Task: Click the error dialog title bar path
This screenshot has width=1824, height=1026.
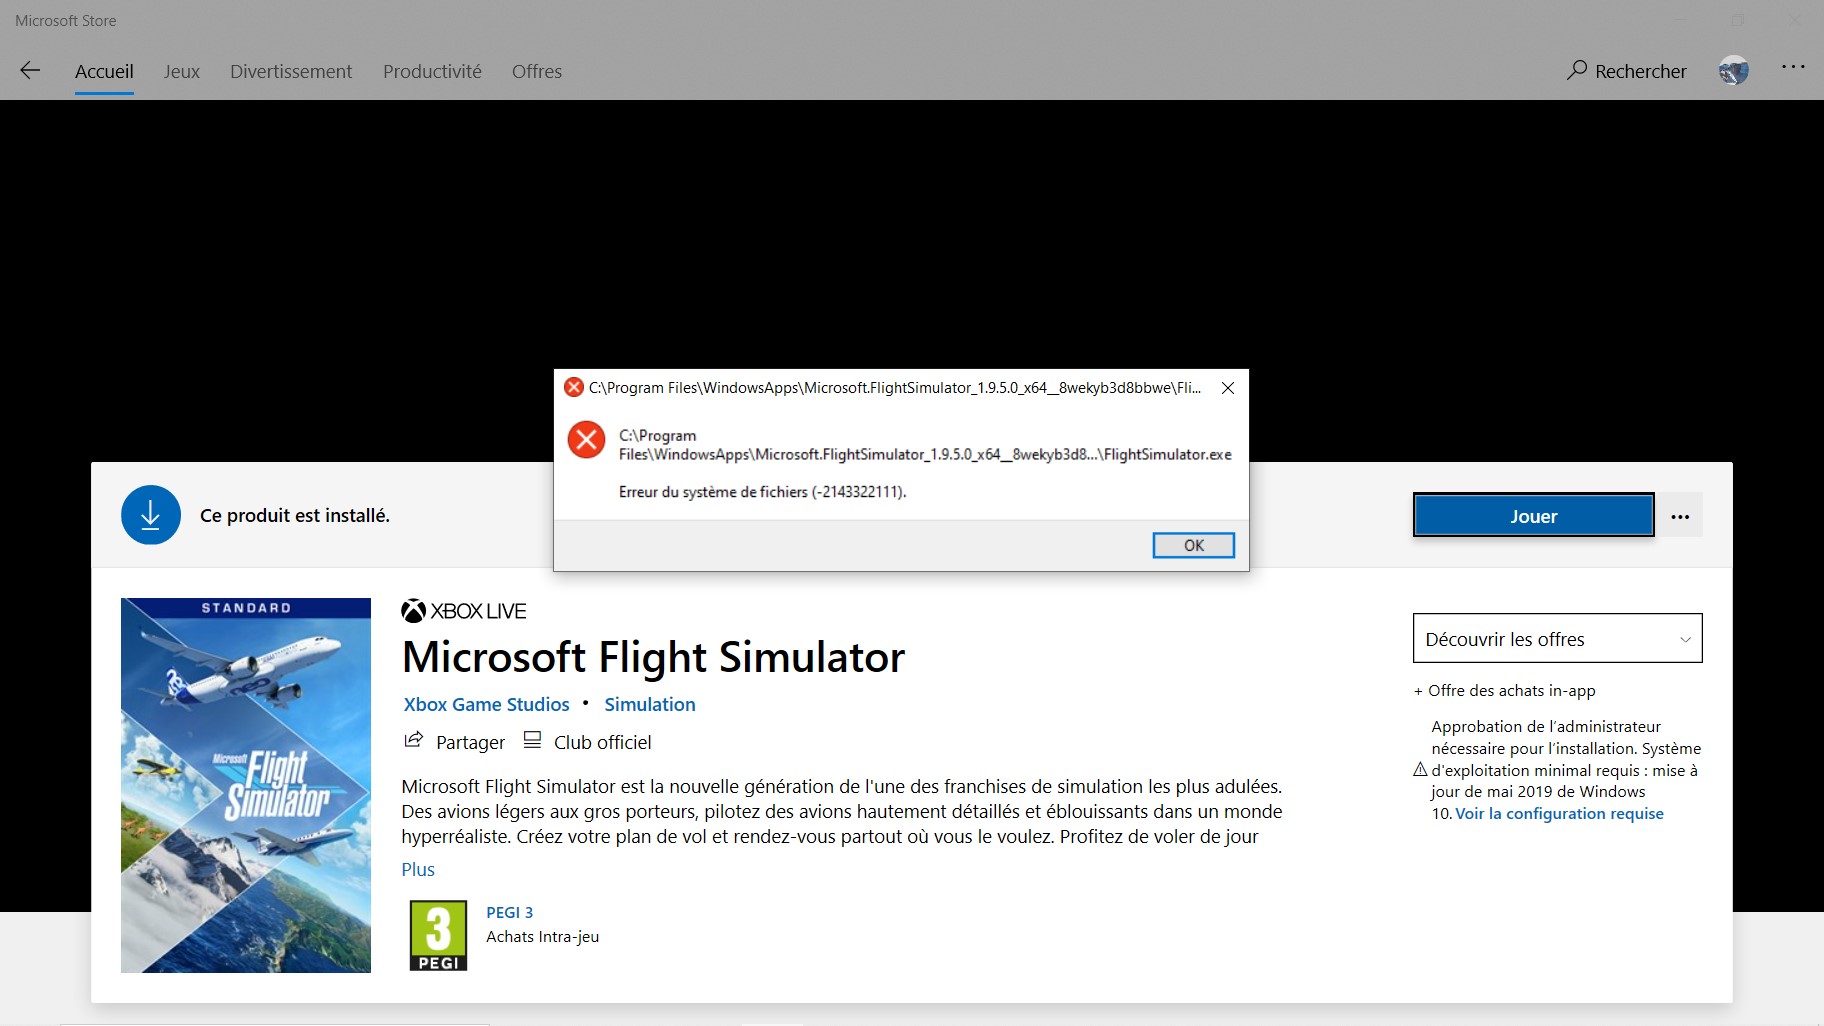Action: (x=895, y=387)
